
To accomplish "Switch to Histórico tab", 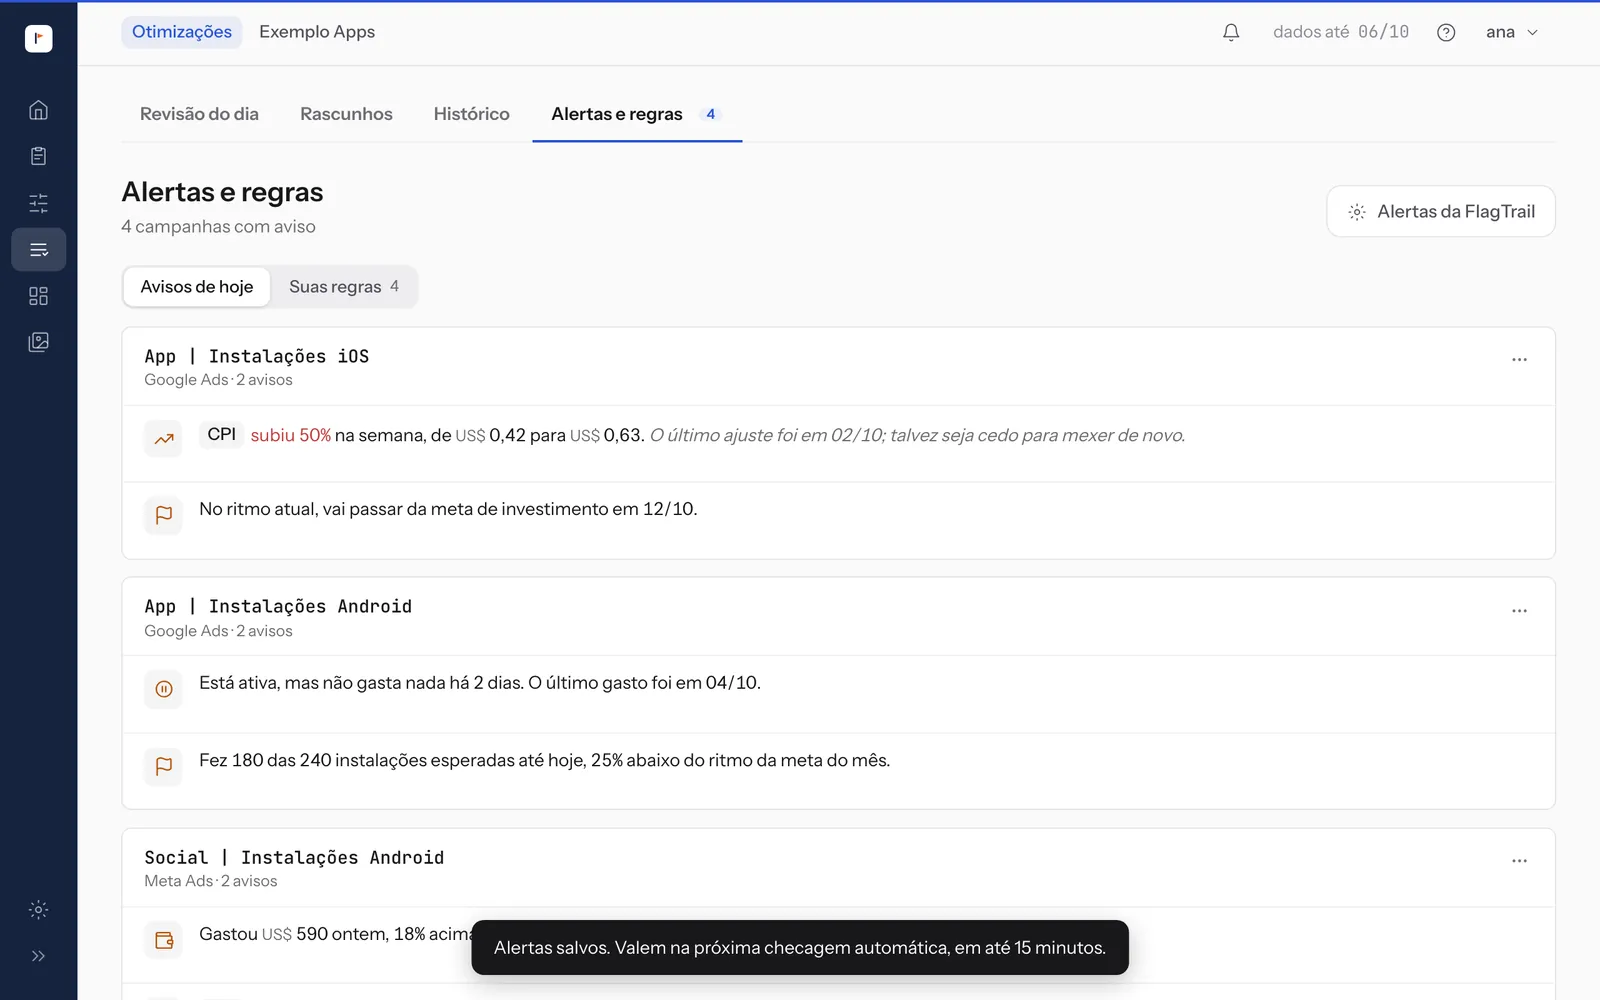I will (x=471, y=114).
